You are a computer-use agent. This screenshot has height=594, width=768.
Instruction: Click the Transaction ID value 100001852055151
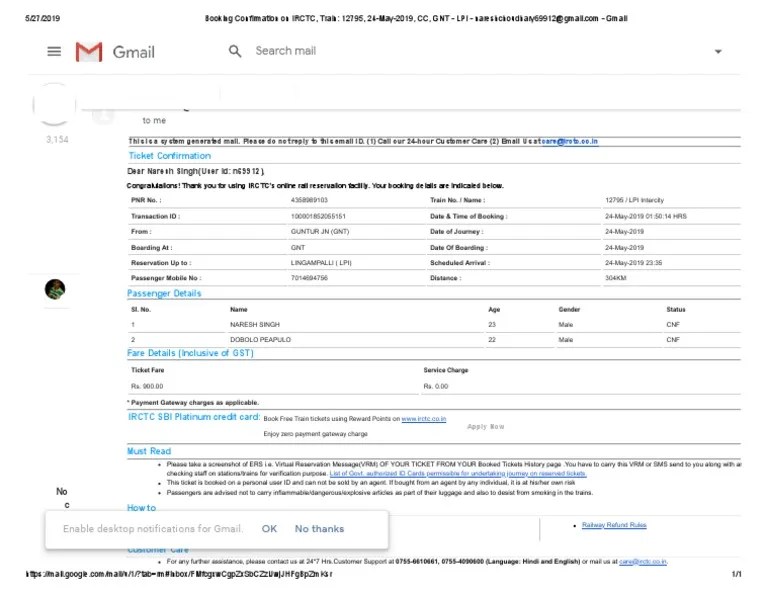(318, 216)
